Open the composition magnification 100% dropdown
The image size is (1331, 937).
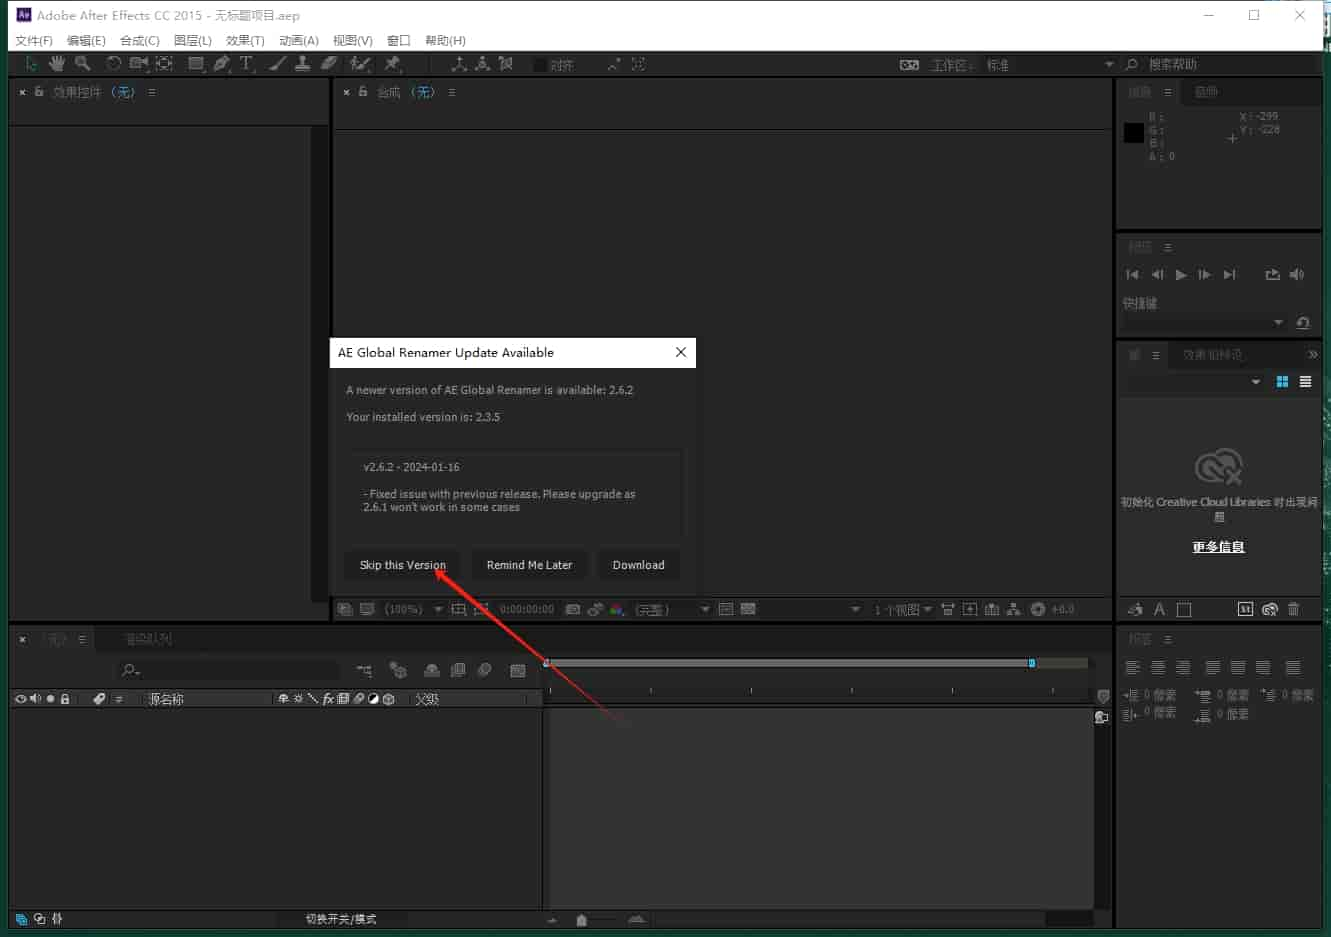click(x=414, y=609)
